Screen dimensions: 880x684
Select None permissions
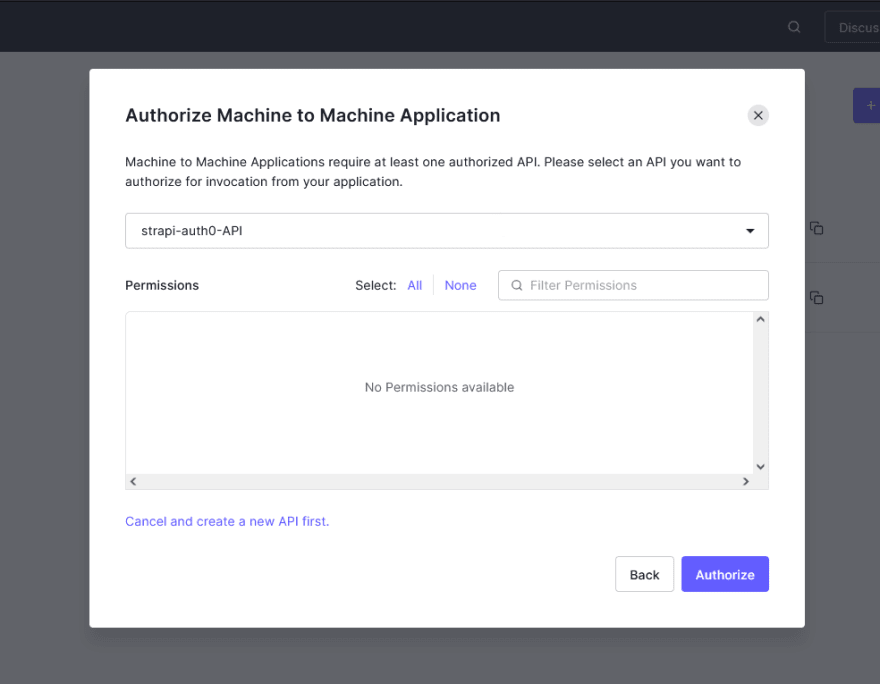tap(460, 286)
